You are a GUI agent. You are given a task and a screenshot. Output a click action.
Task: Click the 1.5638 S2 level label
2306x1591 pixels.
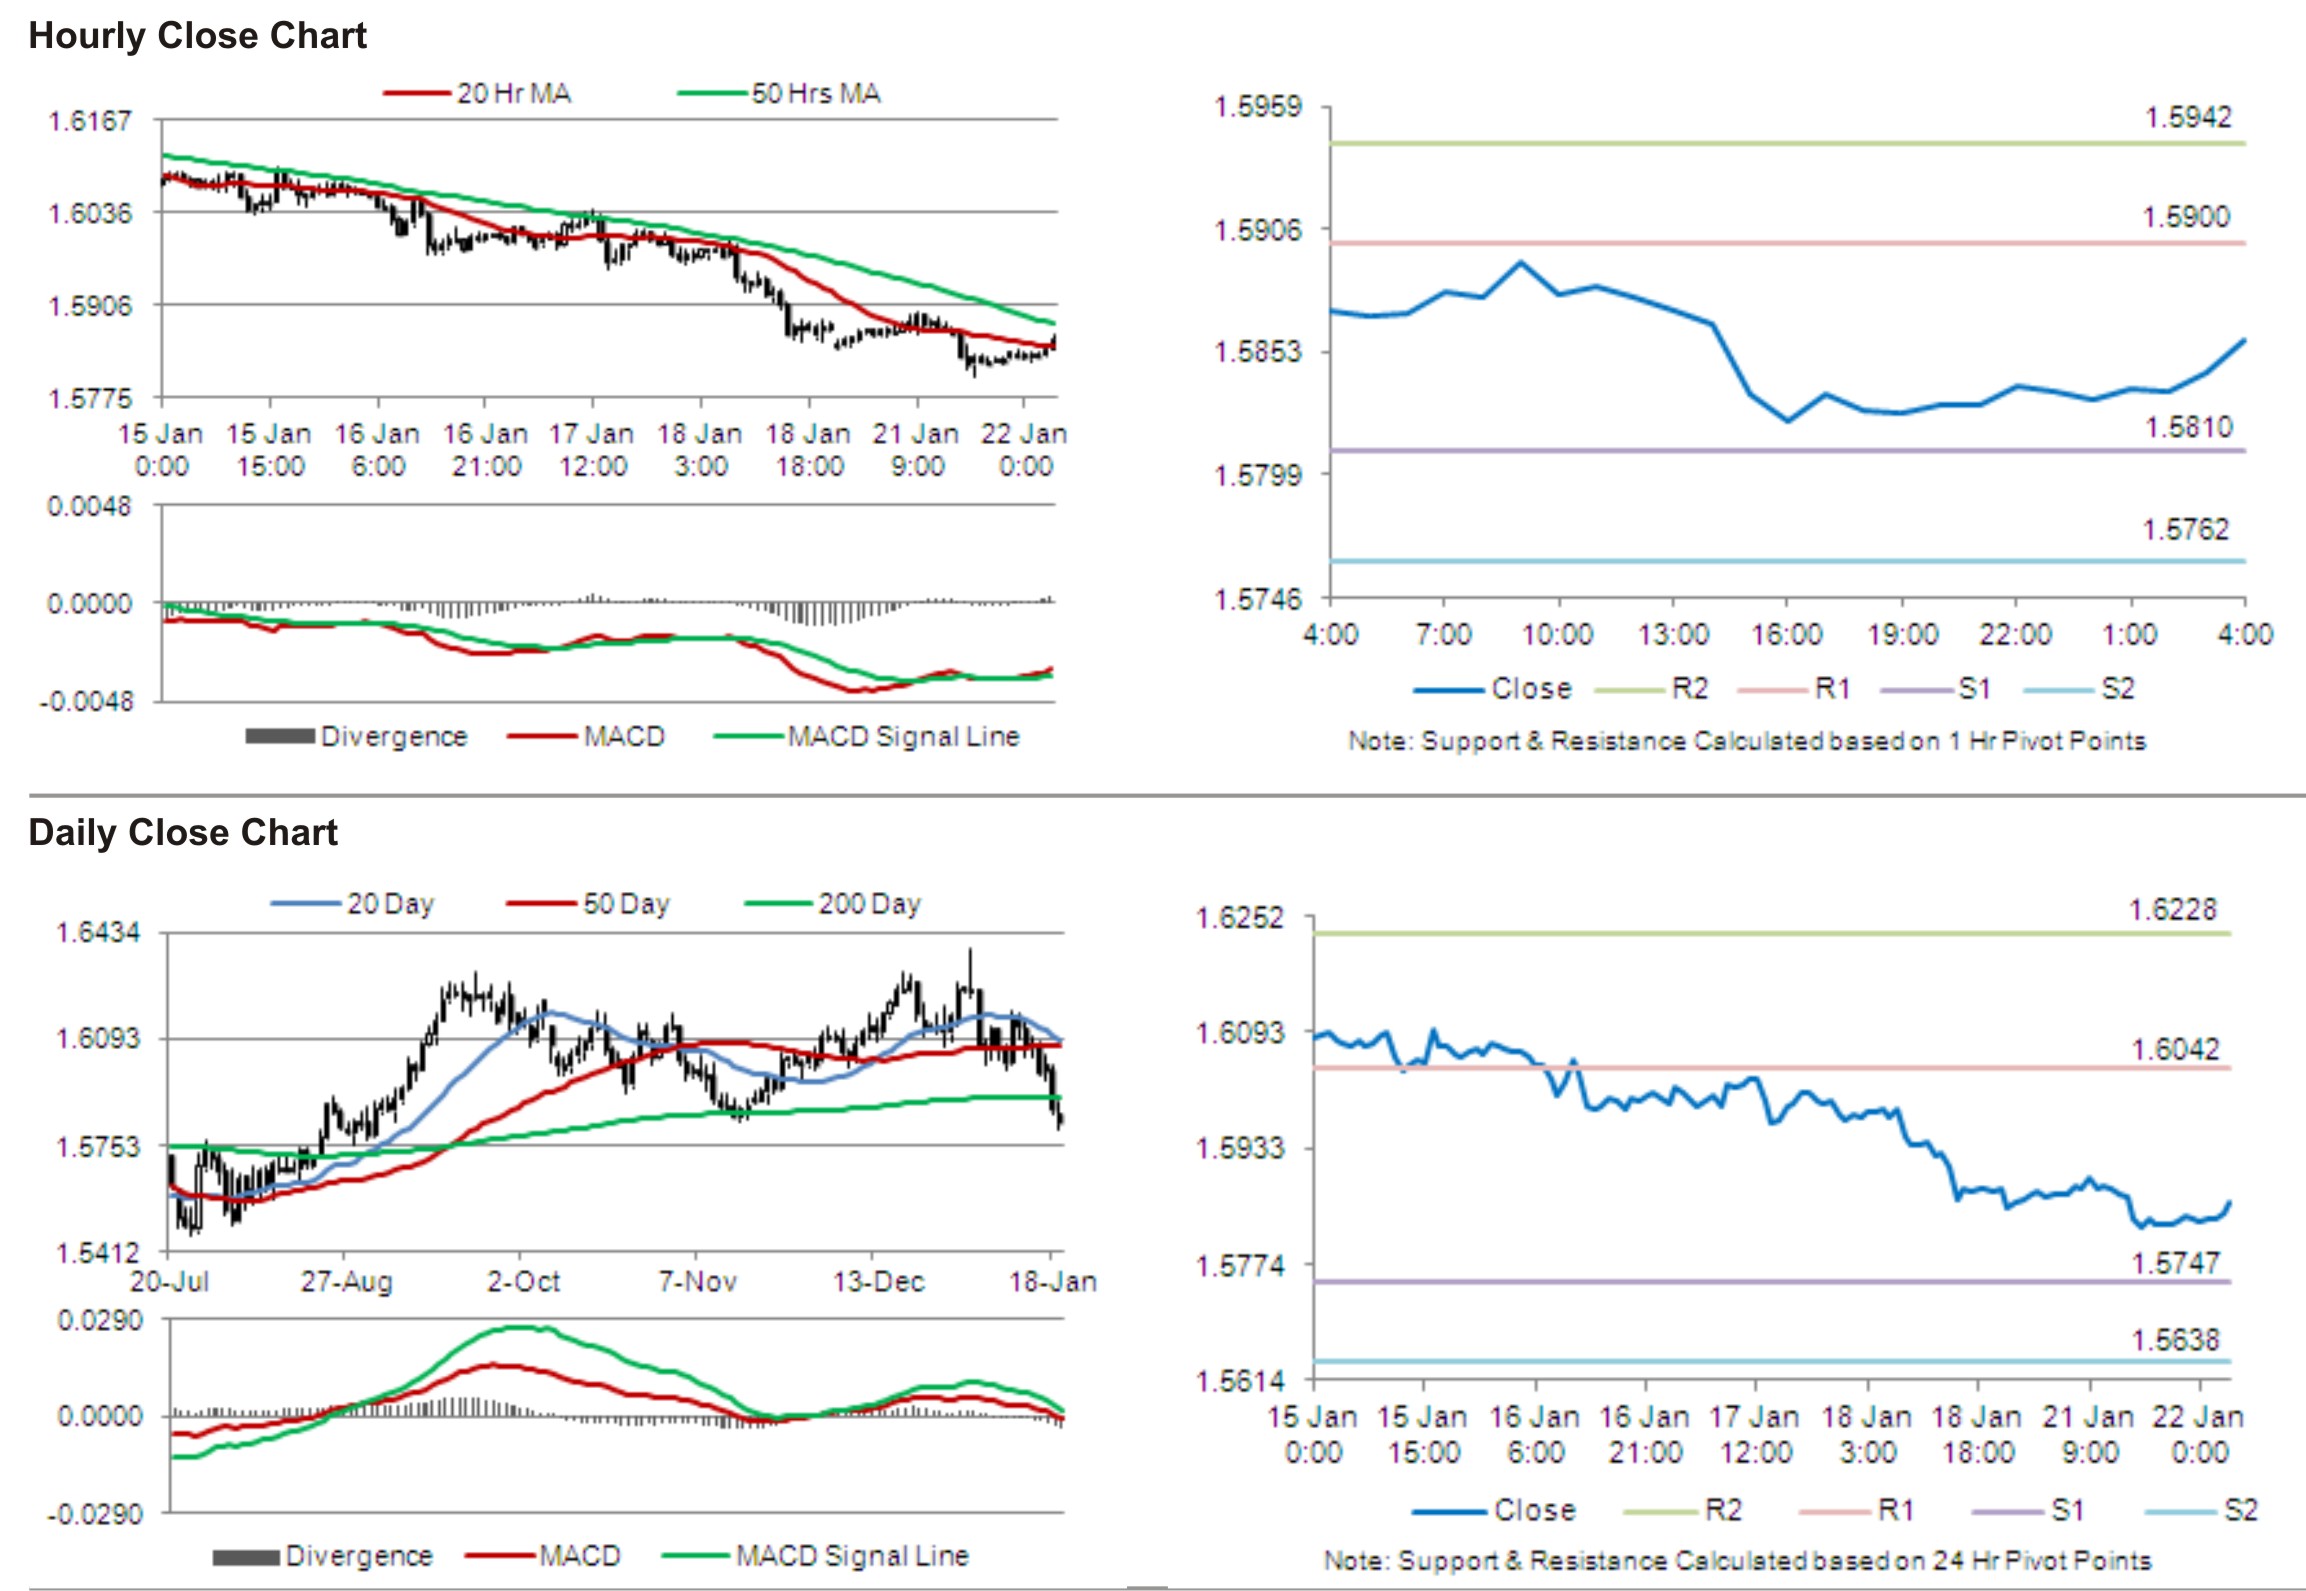[x=2175, y=1340]
